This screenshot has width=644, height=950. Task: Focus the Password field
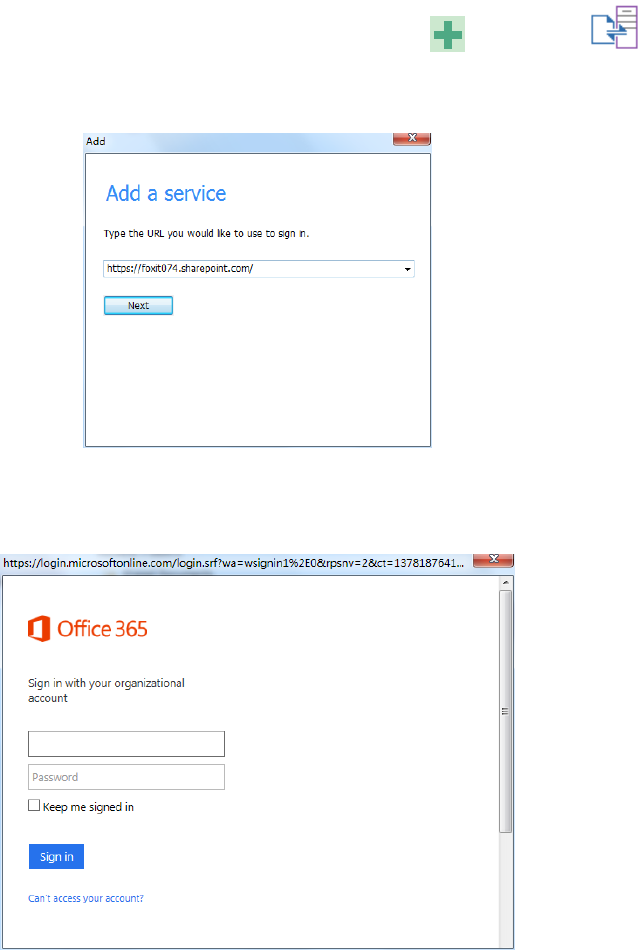(x=126, y=777)
